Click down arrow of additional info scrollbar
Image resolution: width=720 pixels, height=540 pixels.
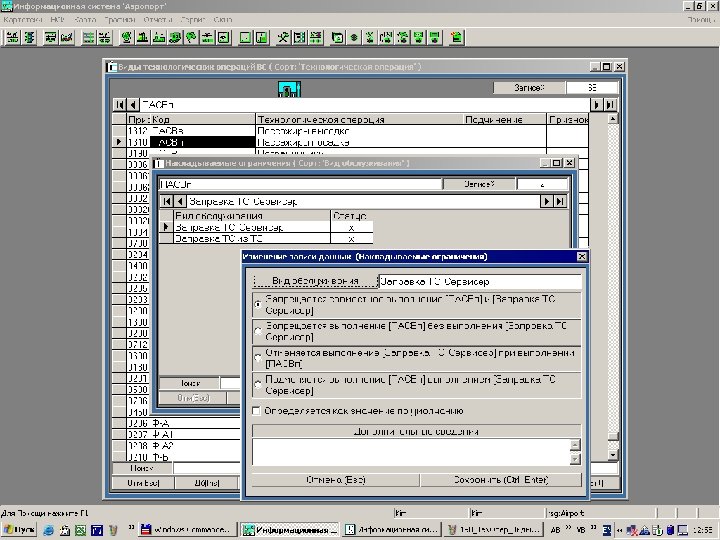pos(575,459)
